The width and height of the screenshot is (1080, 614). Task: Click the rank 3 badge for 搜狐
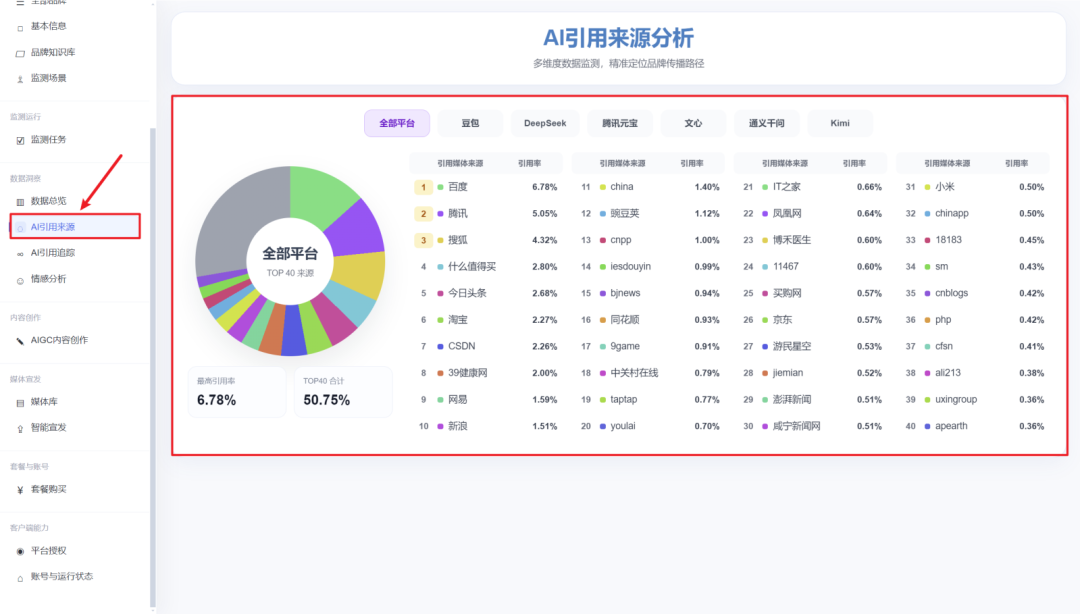pos(423,240)
